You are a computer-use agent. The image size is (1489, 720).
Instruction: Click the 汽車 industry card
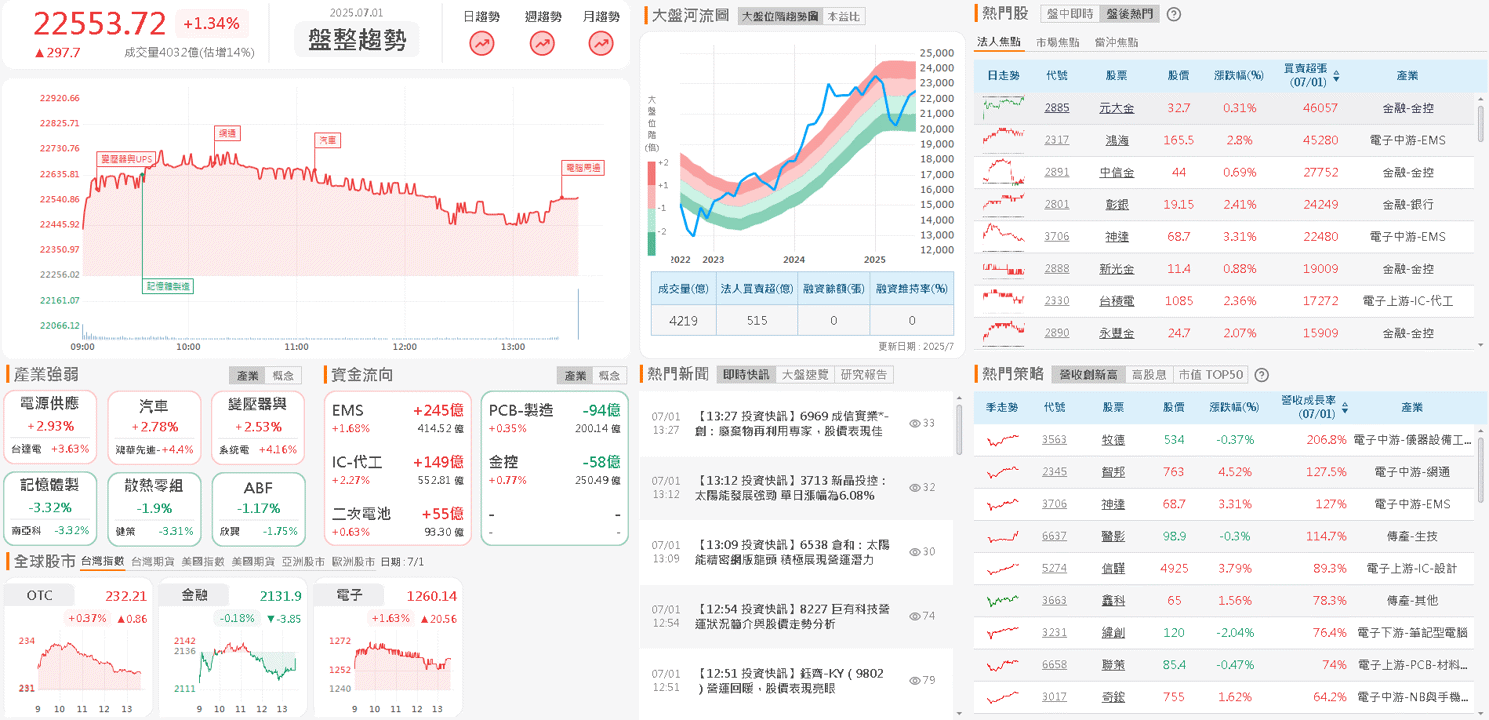click(x=153, y=427)
